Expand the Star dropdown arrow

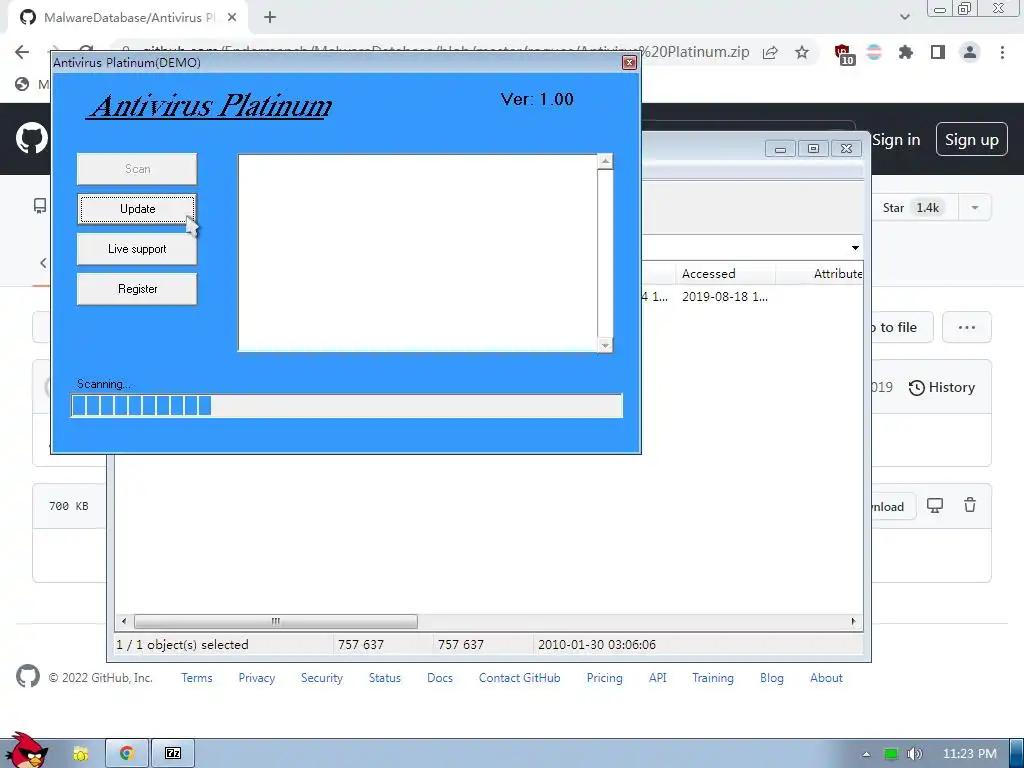pos(974,208)
